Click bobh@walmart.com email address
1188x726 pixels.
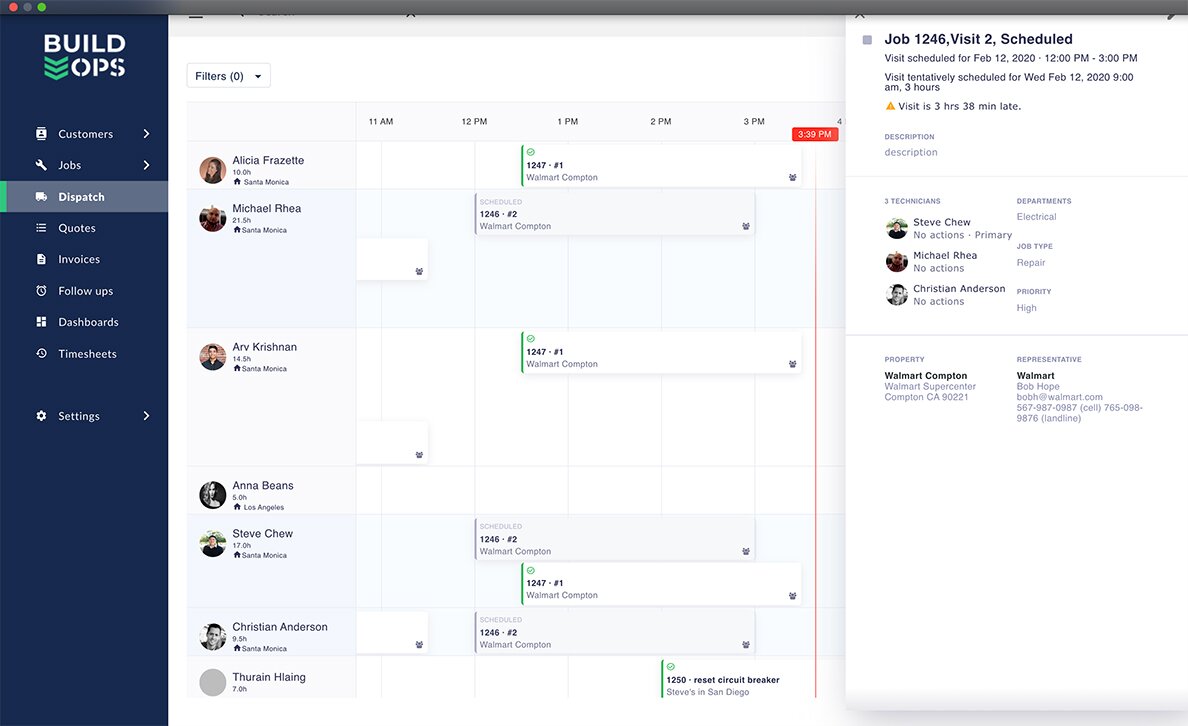(x=1059, y=396)
